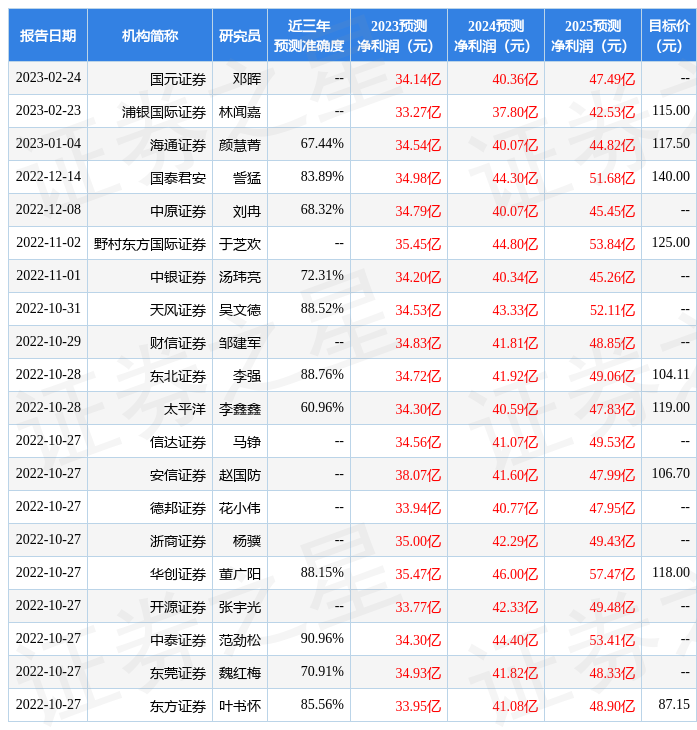Select the date cell 2023-02-24
The width and height of the screenshot is (697, 730).
coord(48,78)
